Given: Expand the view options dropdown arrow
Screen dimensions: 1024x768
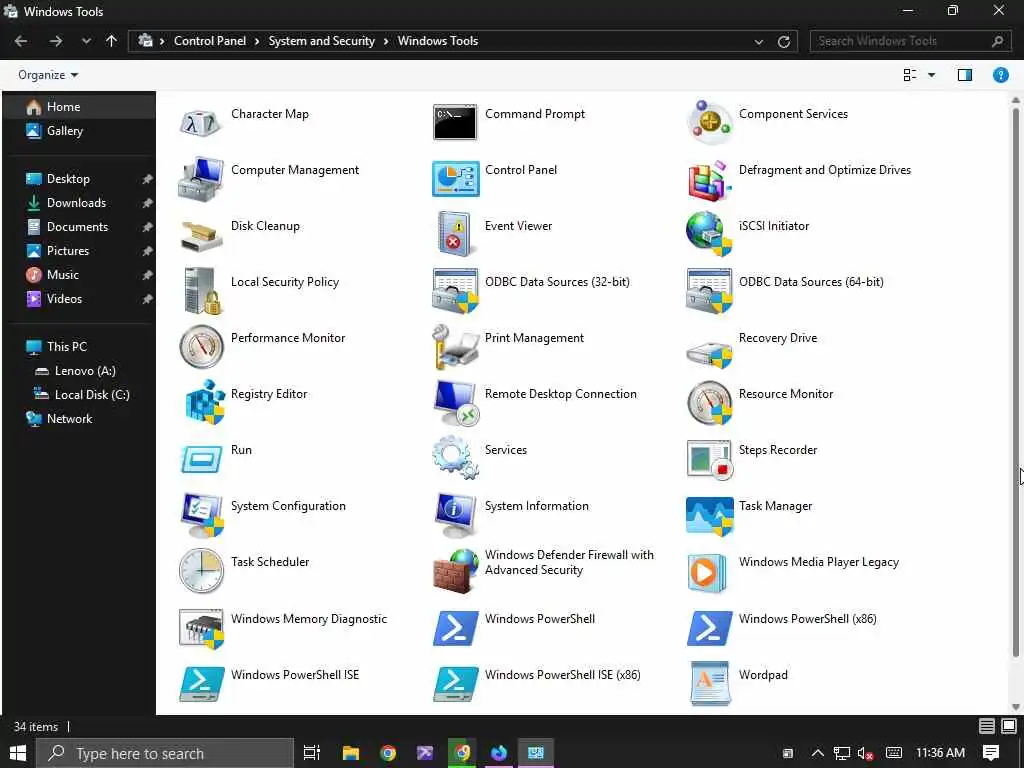Looking at the screenshot, I should [x=931, y=75].
